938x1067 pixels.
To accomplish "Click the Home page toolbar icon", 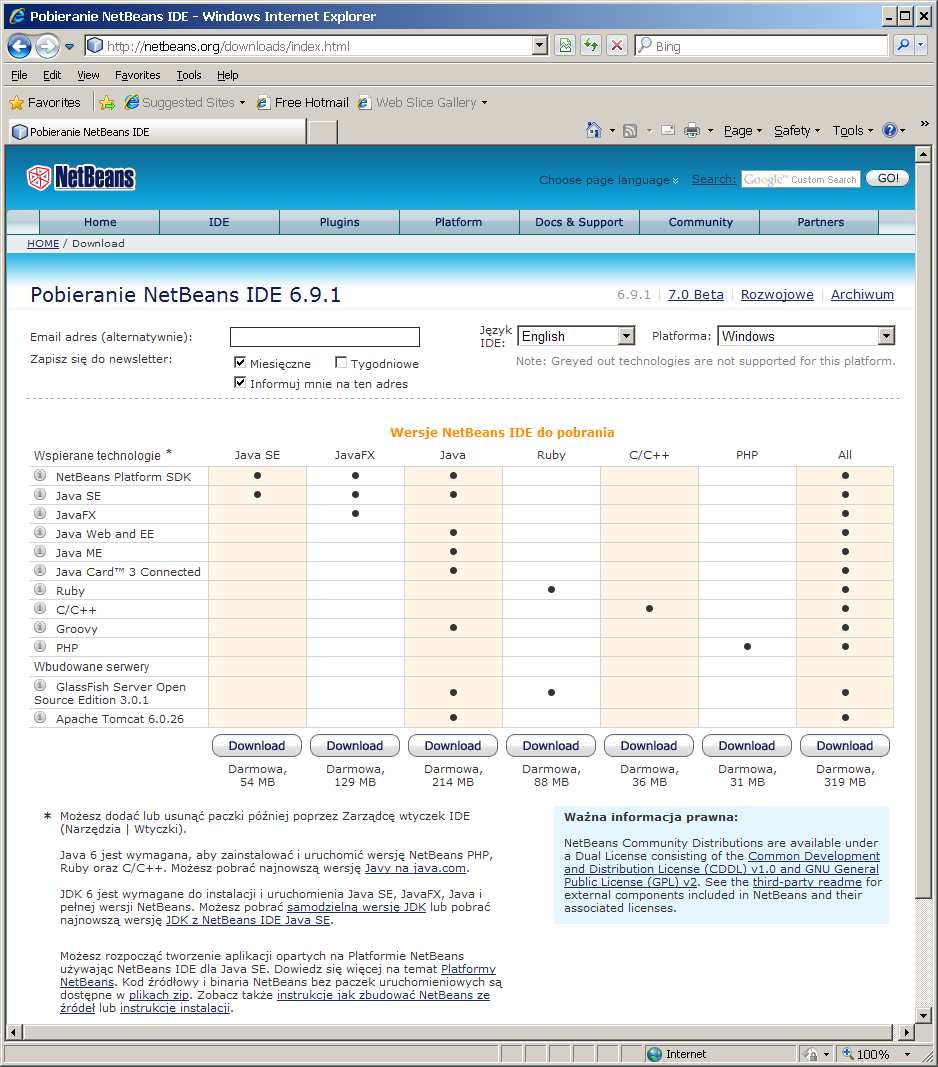I will point(594,130).
